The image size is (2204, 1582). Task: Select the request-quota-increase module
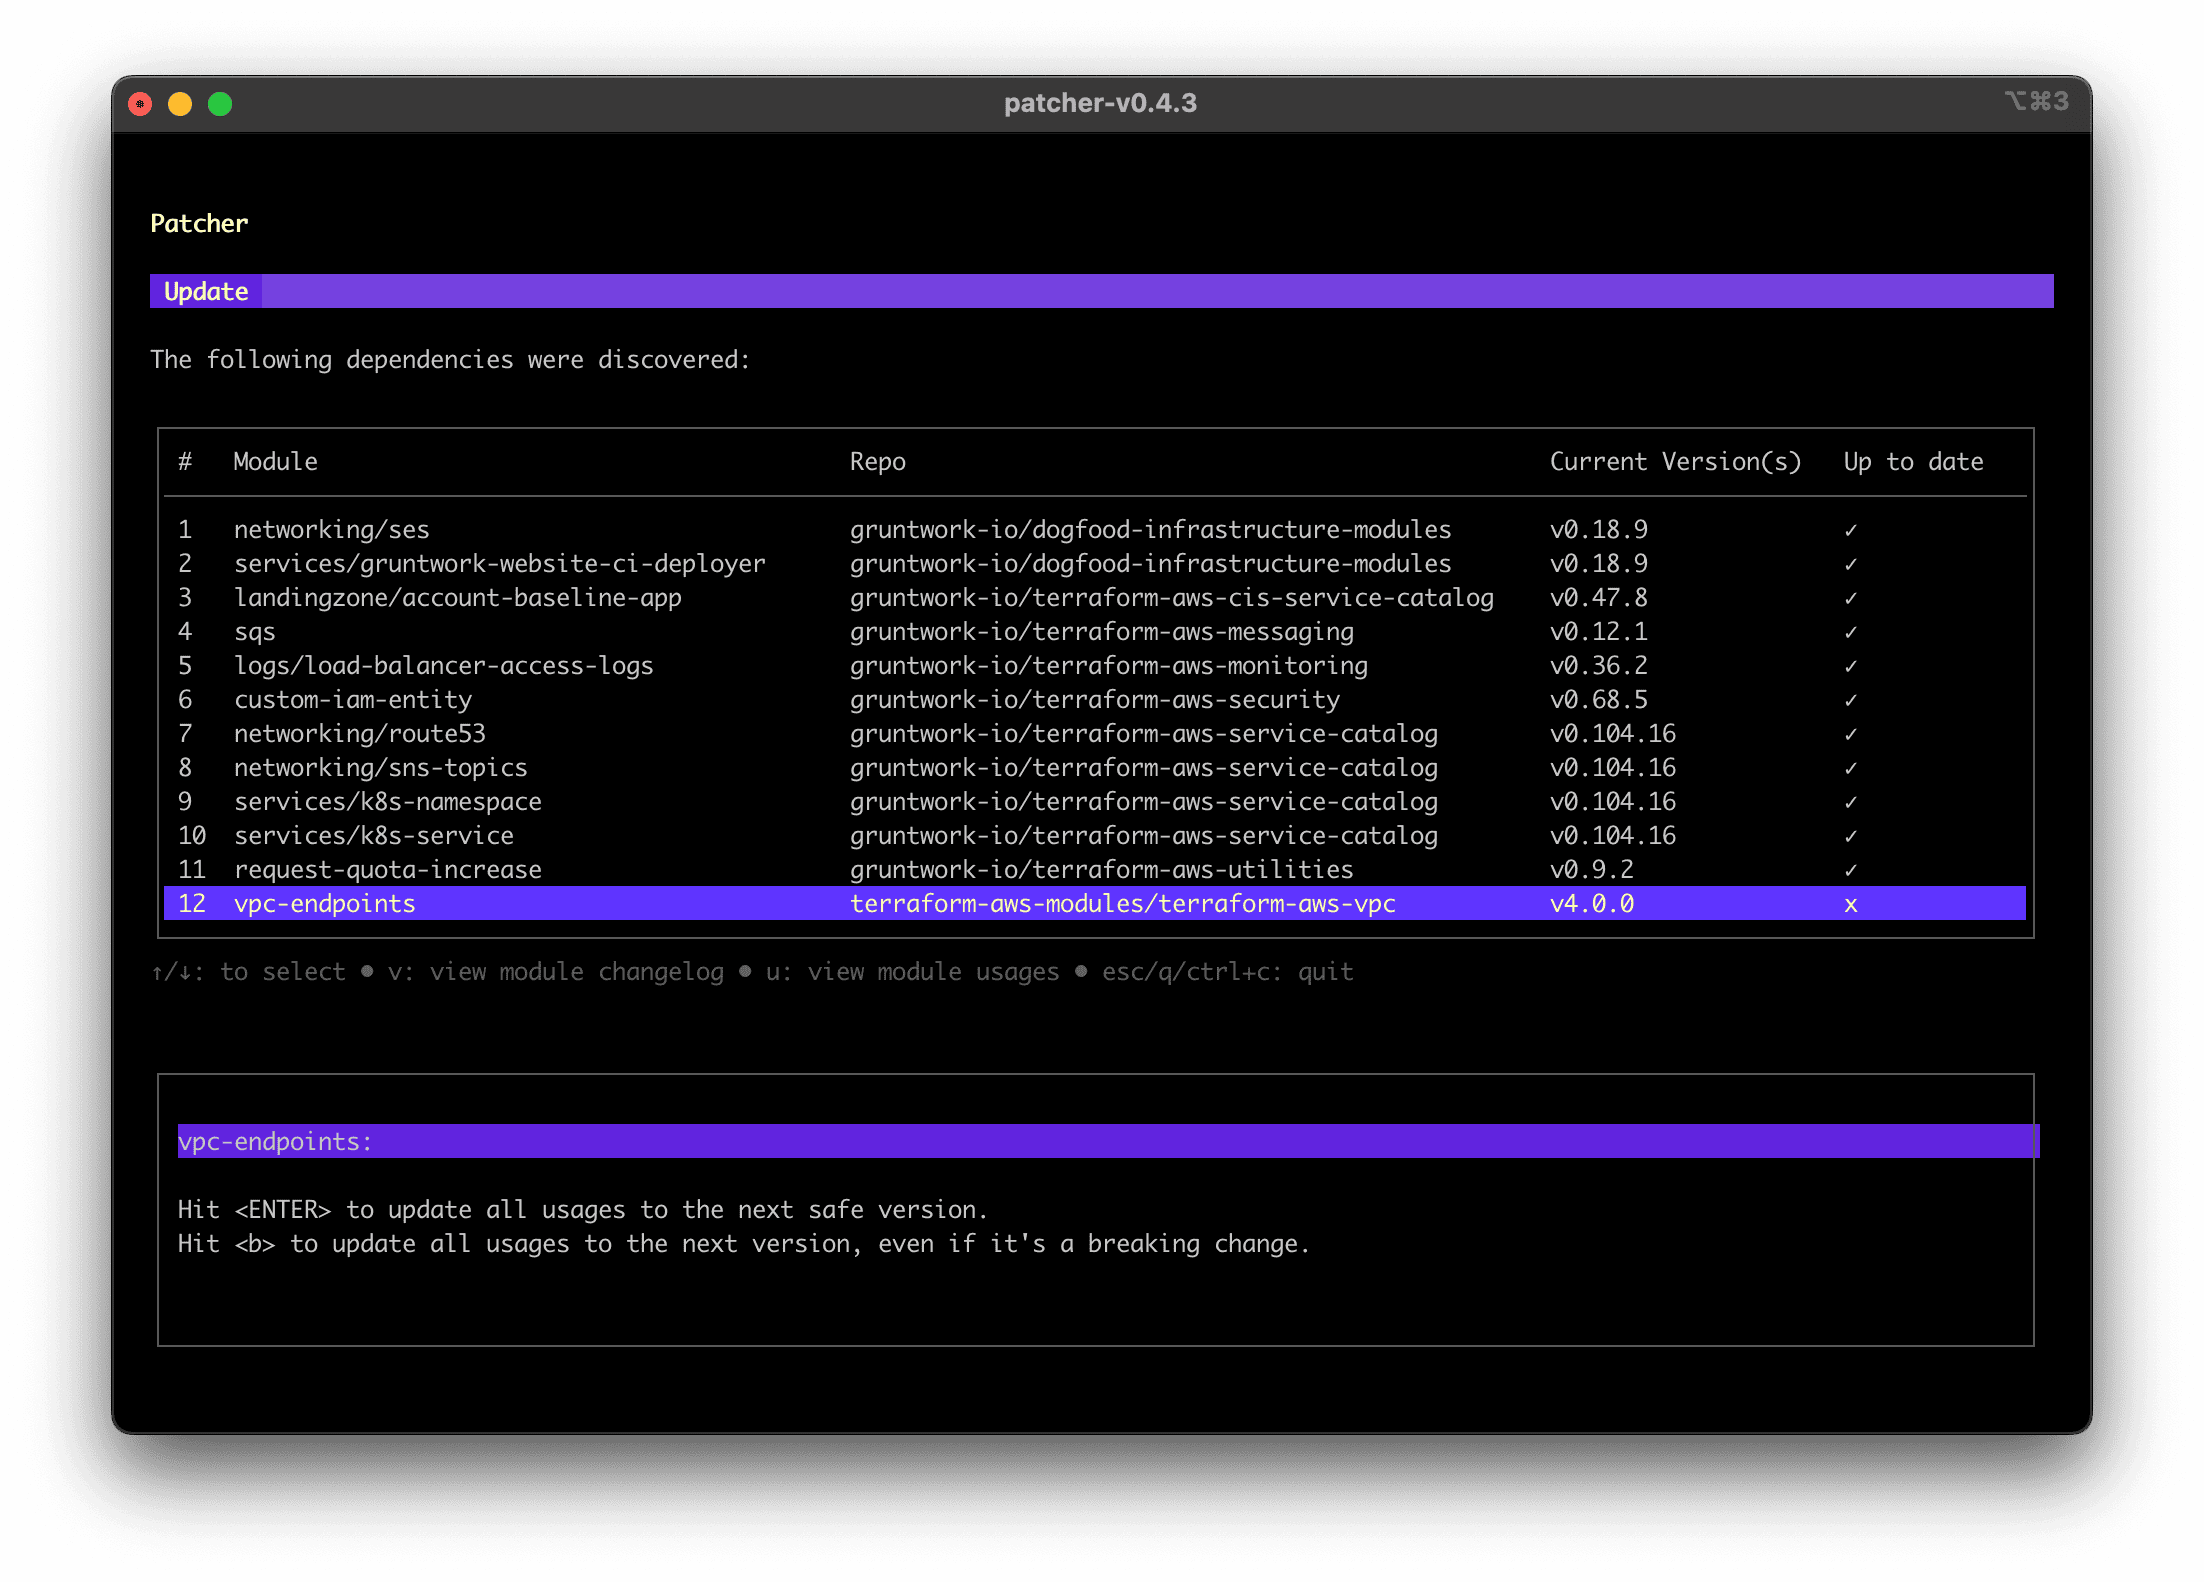[1094, 869]
